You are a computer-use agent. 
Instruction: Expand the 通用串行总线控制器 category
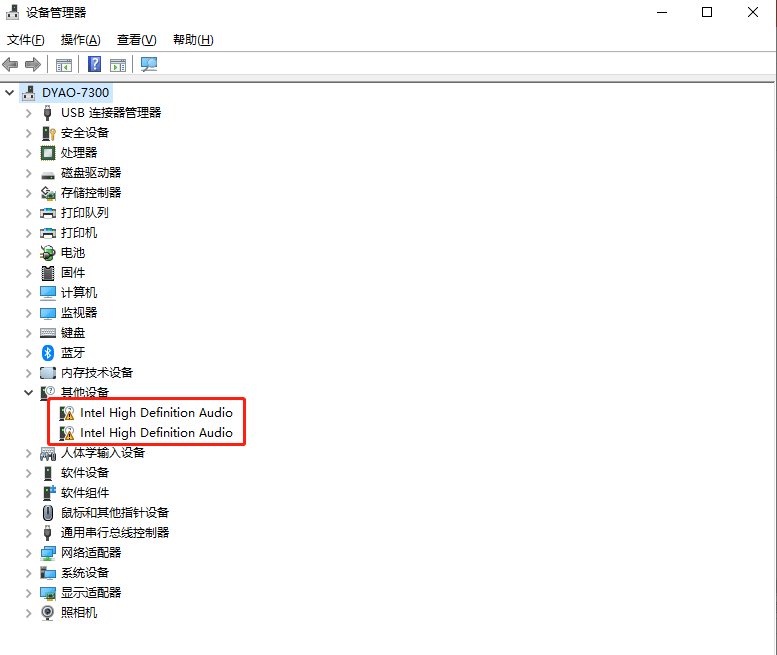29,533
